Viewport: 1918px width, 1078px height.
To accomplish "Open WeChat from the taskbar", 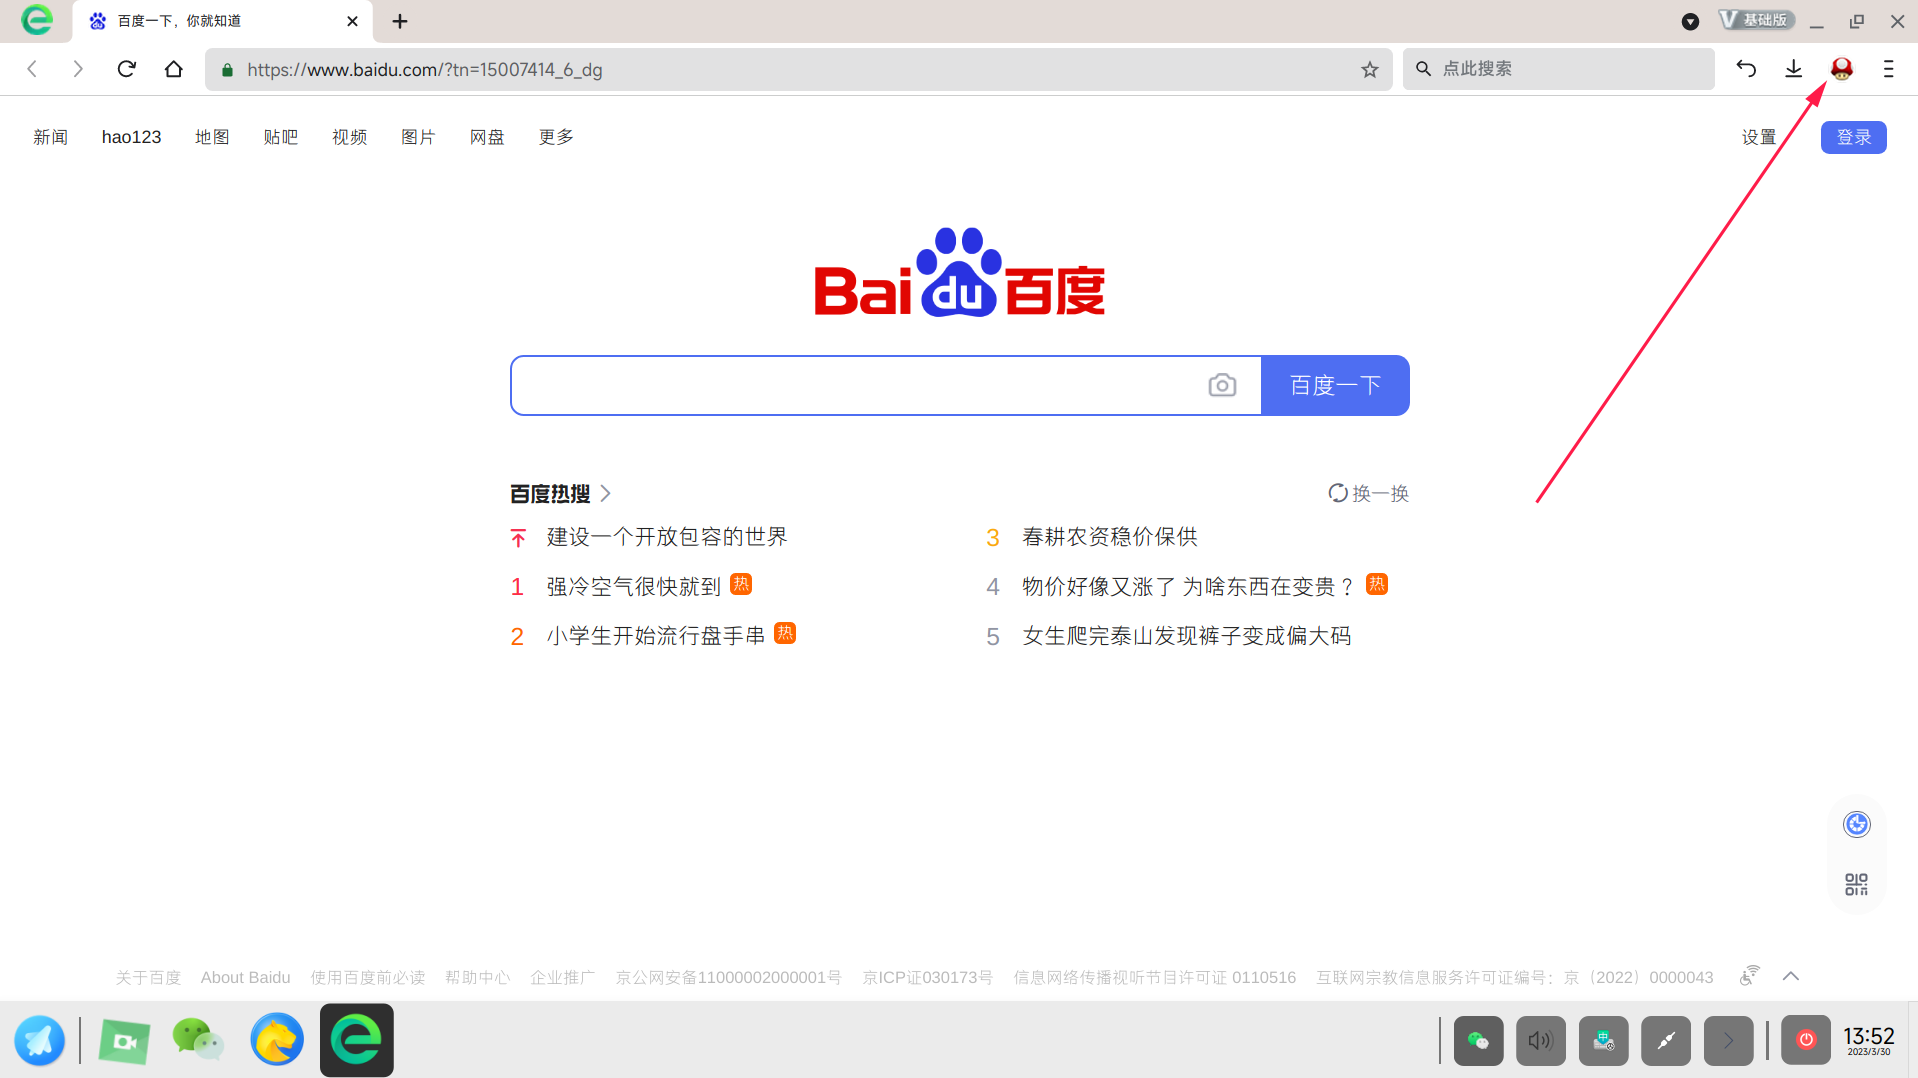I will [198, 1040].
